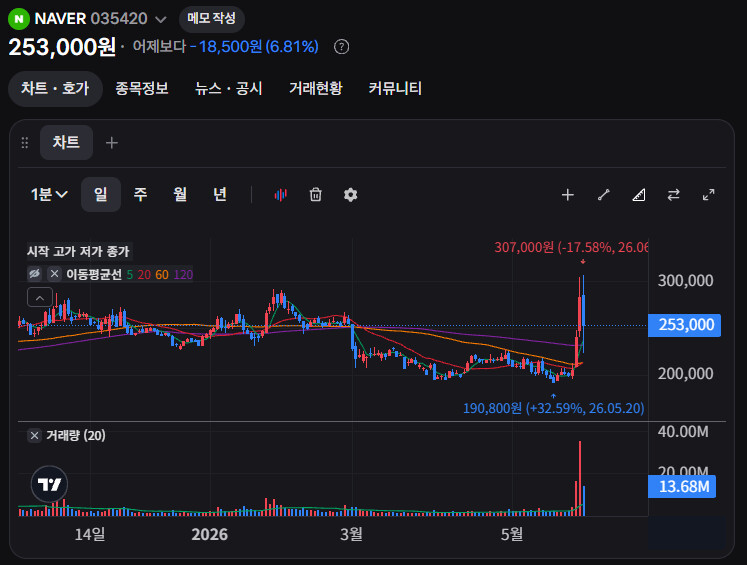Select the trend line drawing tool
The width and height of the screenshot is (747, 565).
(x=604, y=195)
